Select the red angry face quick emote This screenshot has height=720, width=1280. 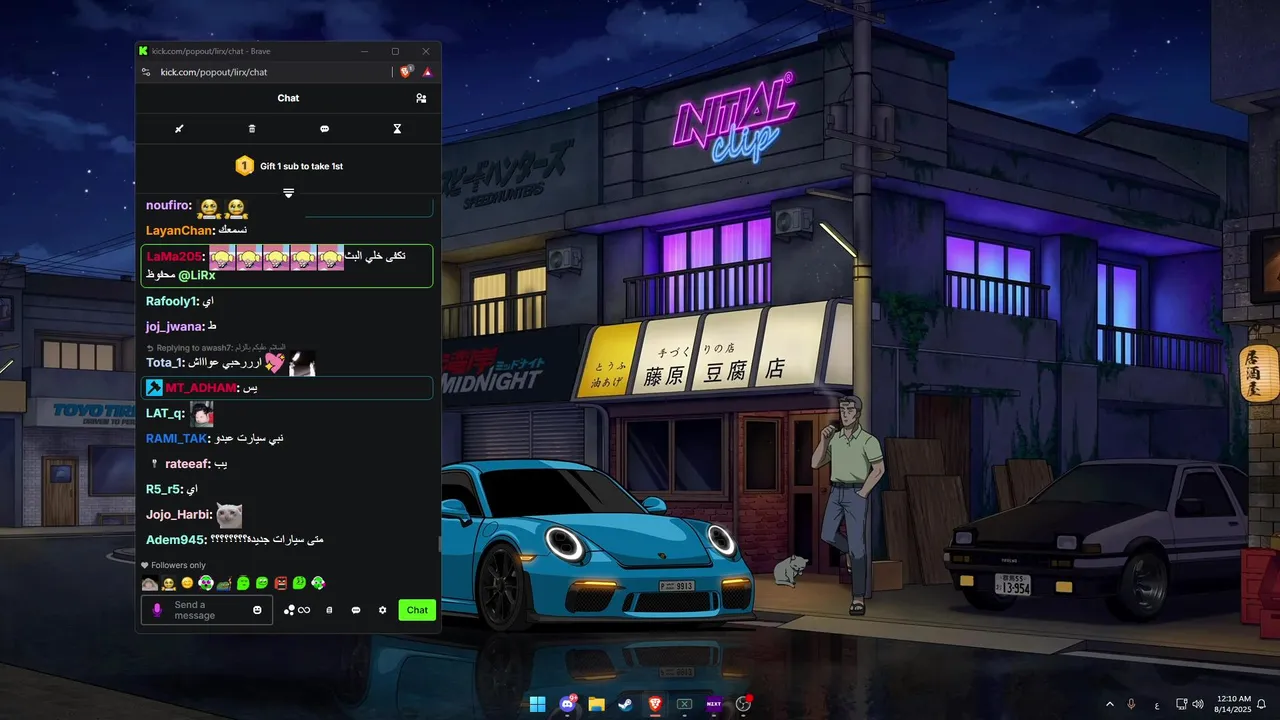click(x=280, y=583)
